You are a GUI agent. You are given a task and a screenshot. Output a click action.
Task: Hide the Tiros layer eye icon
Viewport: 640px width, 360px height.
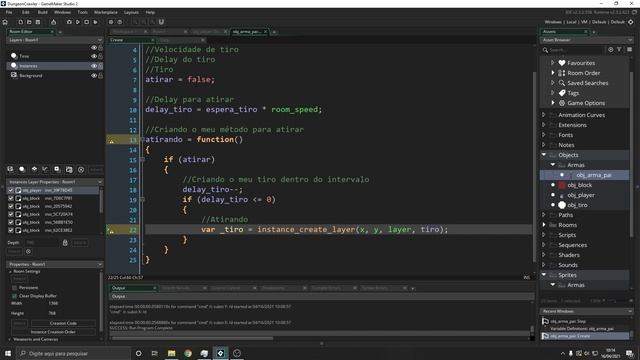pos(94,56)
